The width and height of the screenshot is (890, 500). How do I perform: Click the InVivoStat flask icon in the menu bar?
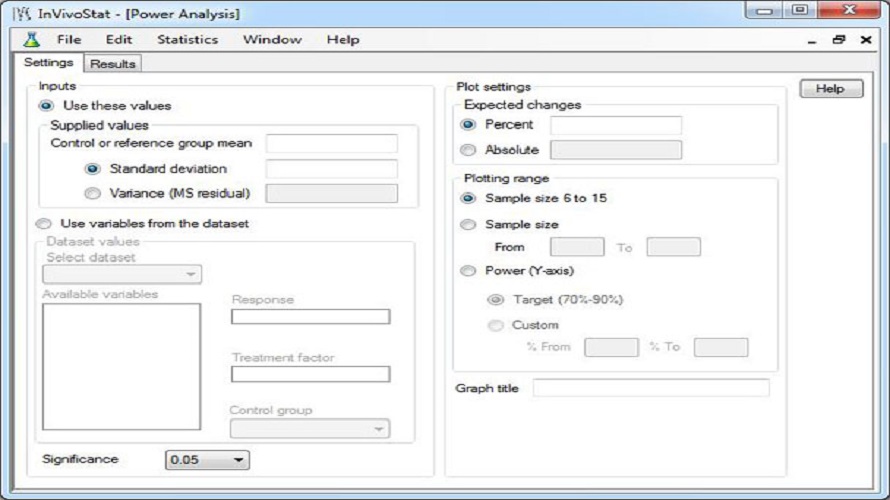click(x=31, y=40)
